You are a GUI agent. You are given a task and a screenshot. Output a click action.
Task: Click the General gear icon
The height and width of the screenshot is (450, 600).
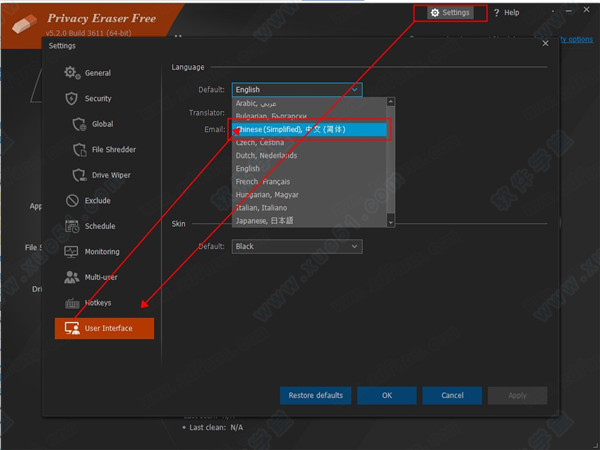(x=71, y=73)
